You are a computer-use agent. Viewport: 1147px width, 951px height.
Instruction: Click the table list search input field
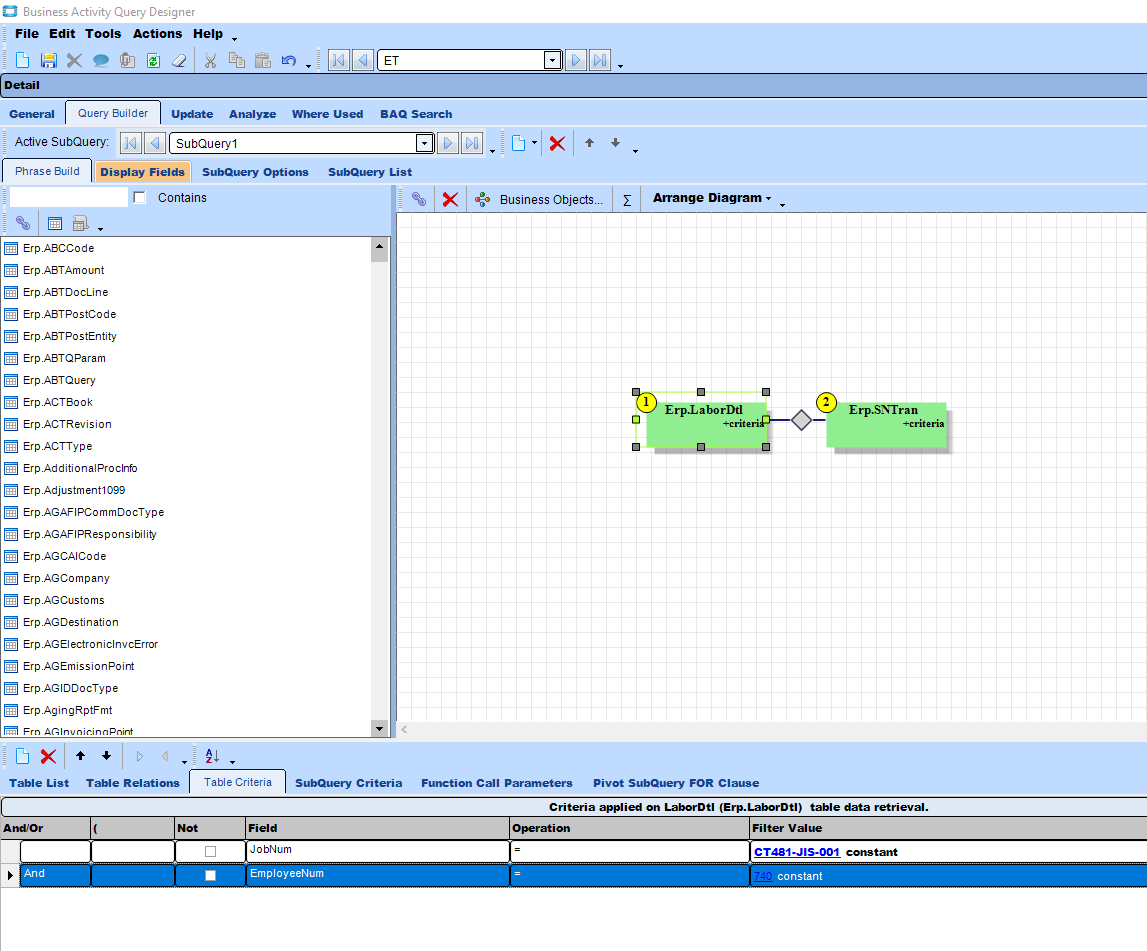68,198
